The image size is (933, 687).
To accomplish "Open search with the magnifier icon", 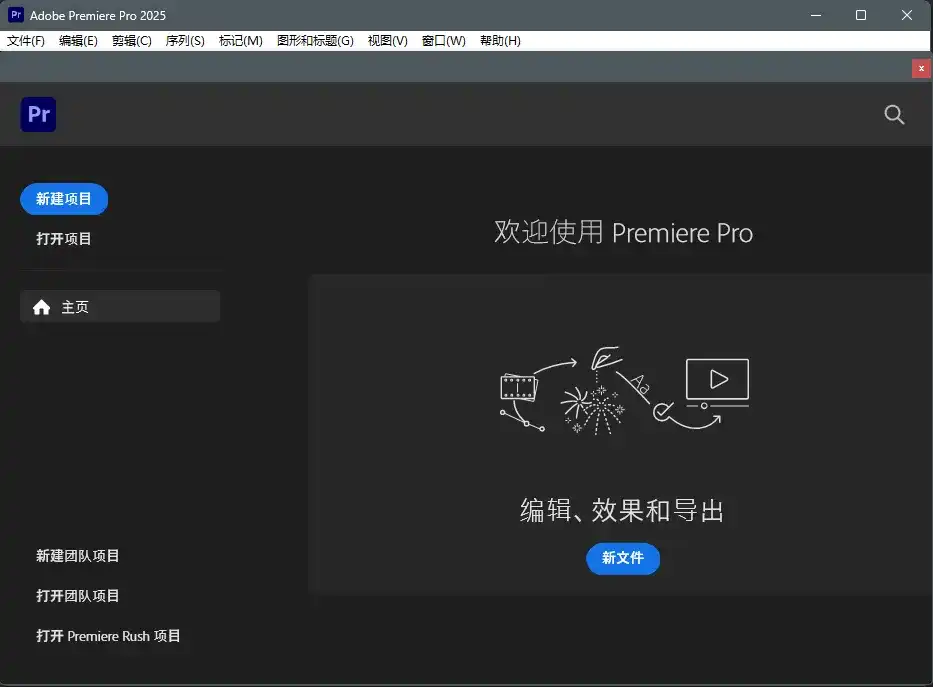I will click(893, 114).
